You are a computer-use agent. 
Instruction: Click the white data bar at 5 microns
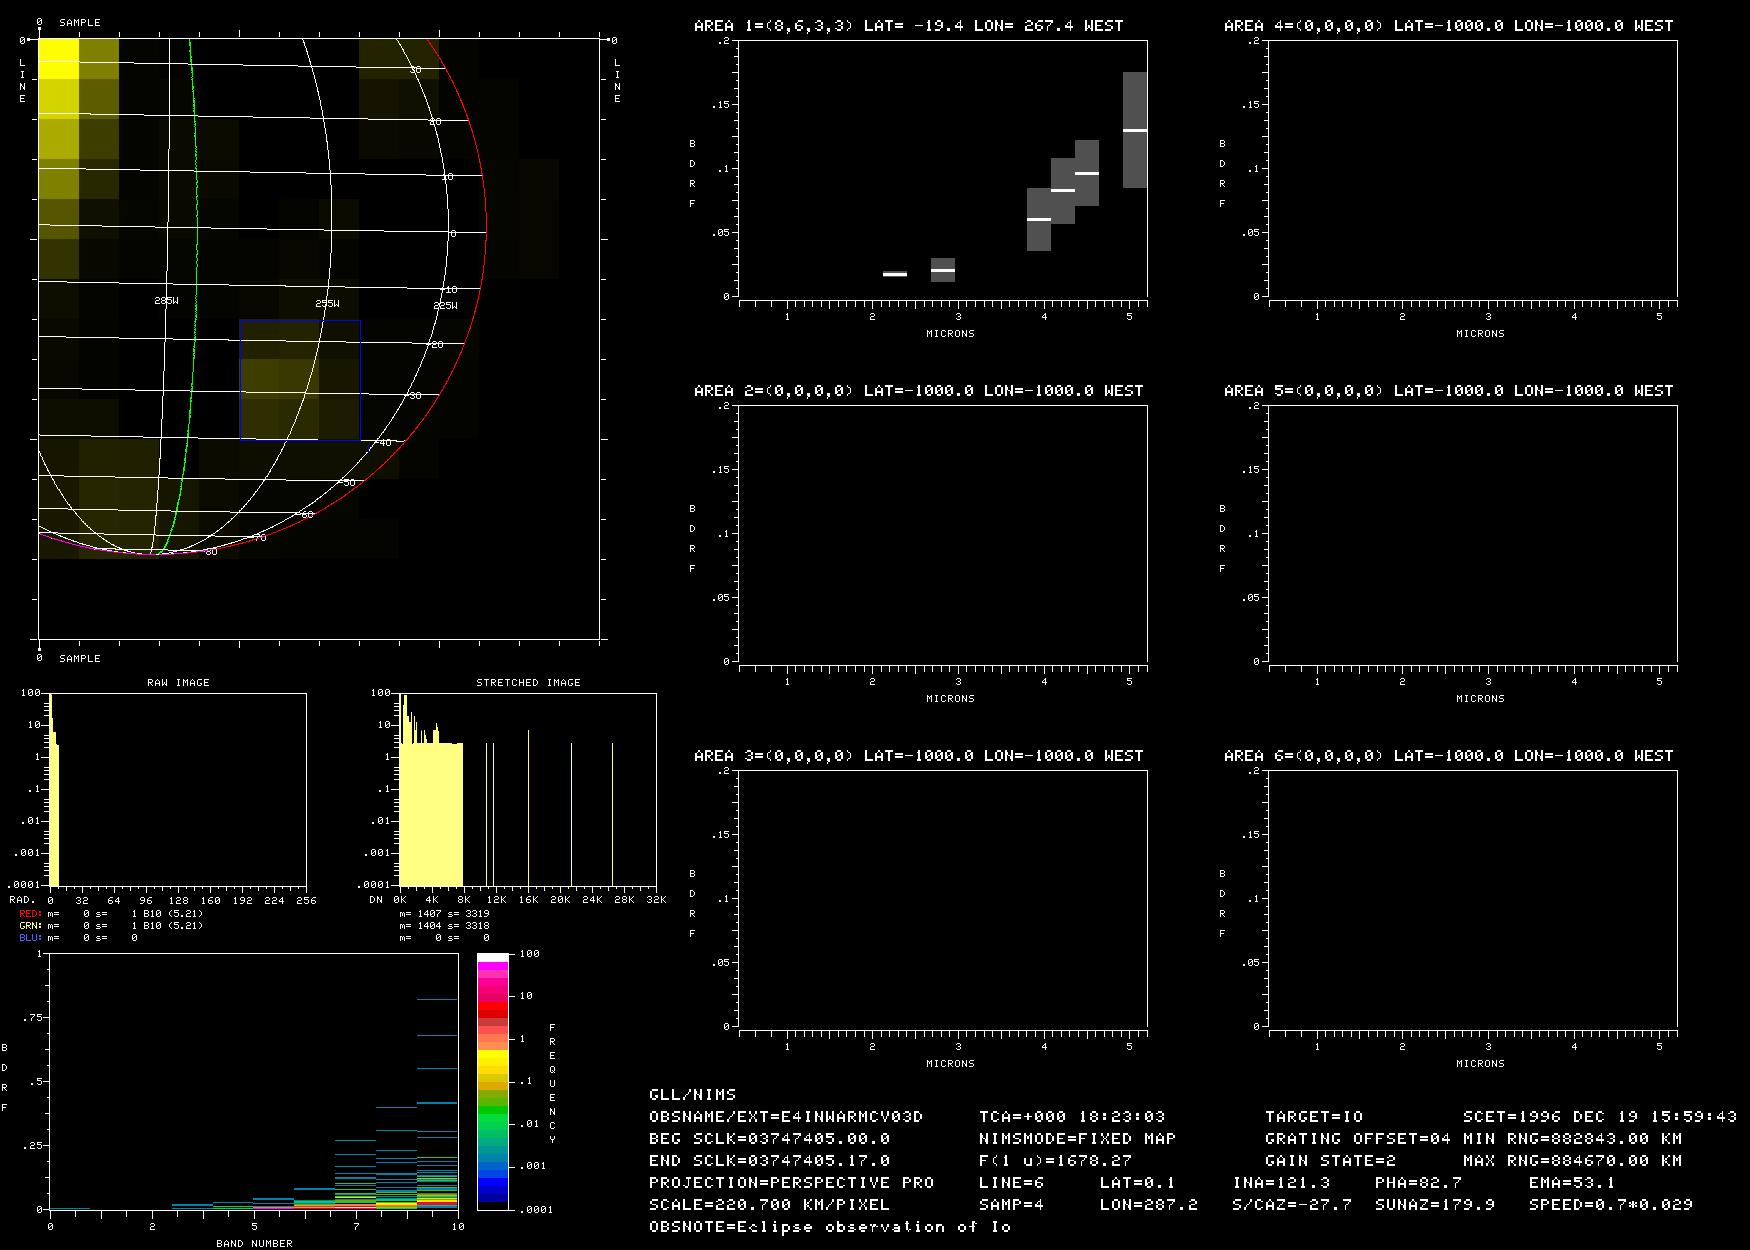click(x=1135, y=130)
